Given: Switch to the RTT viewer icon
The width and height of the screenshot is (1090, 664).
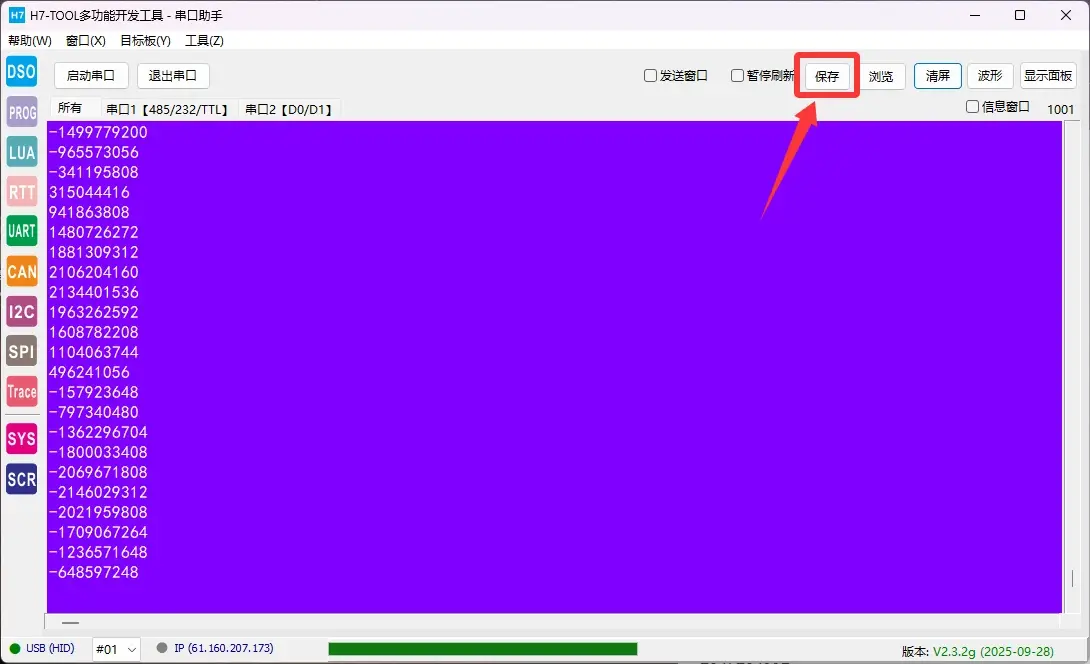Looking at the screenshot, I should pos(22,192).
